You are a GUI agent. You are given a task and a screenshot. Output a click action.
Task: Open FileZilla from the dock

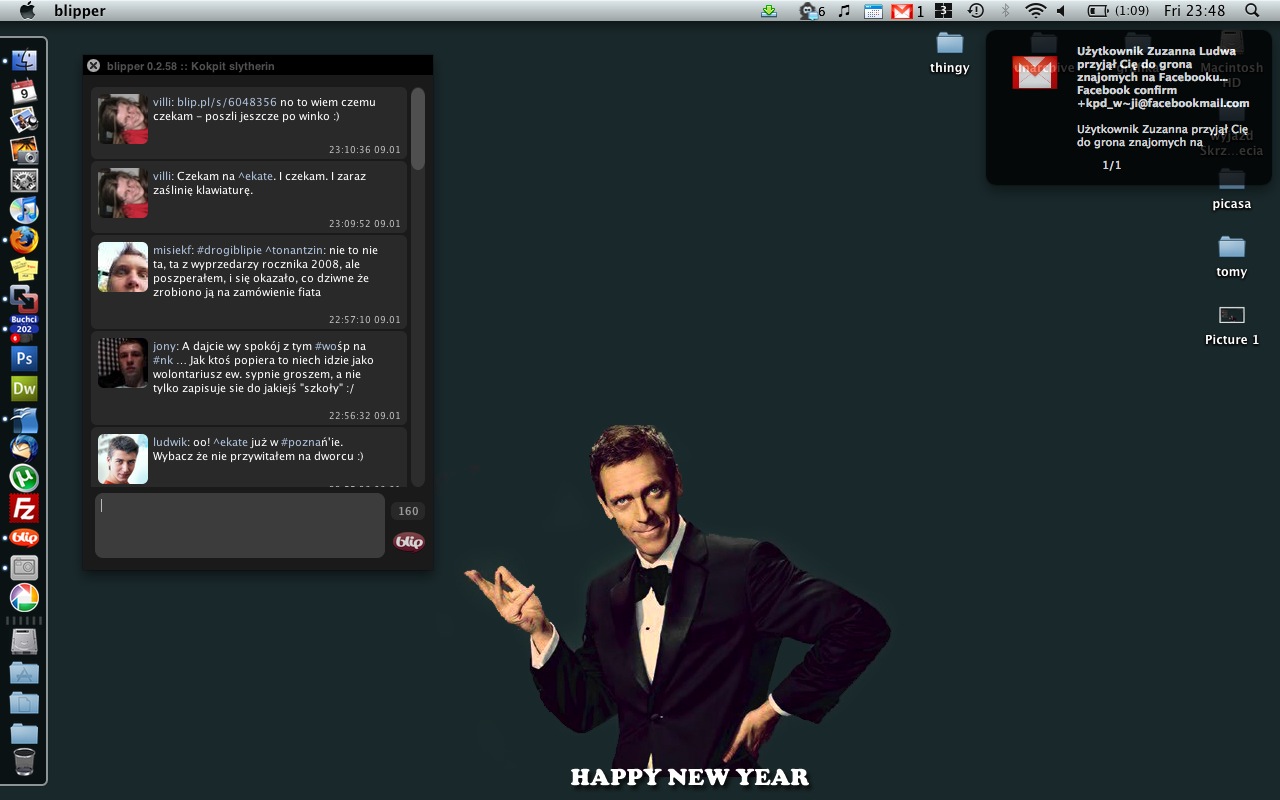pyautogui.click(x=24, y=508)
